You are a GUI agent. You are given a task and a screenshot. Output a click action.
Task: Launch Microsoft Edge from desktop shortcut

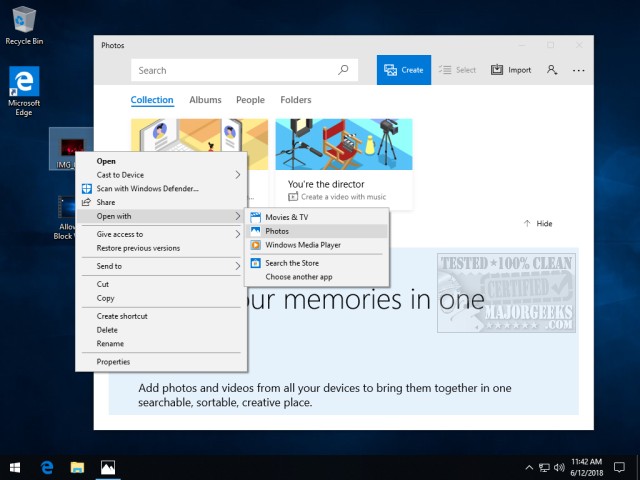pos(24,91)
